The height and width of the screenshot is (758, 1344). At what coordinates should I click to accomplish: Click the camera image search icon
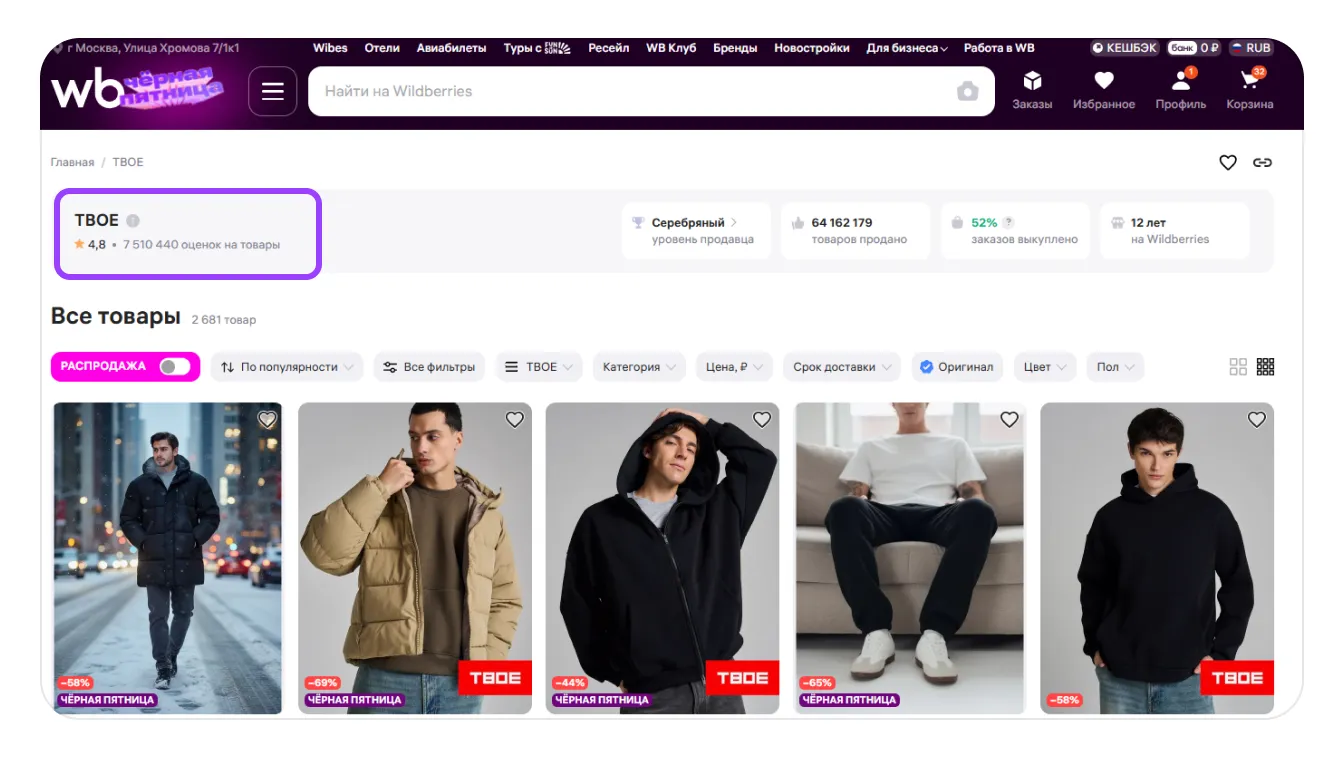click(967, 92)
